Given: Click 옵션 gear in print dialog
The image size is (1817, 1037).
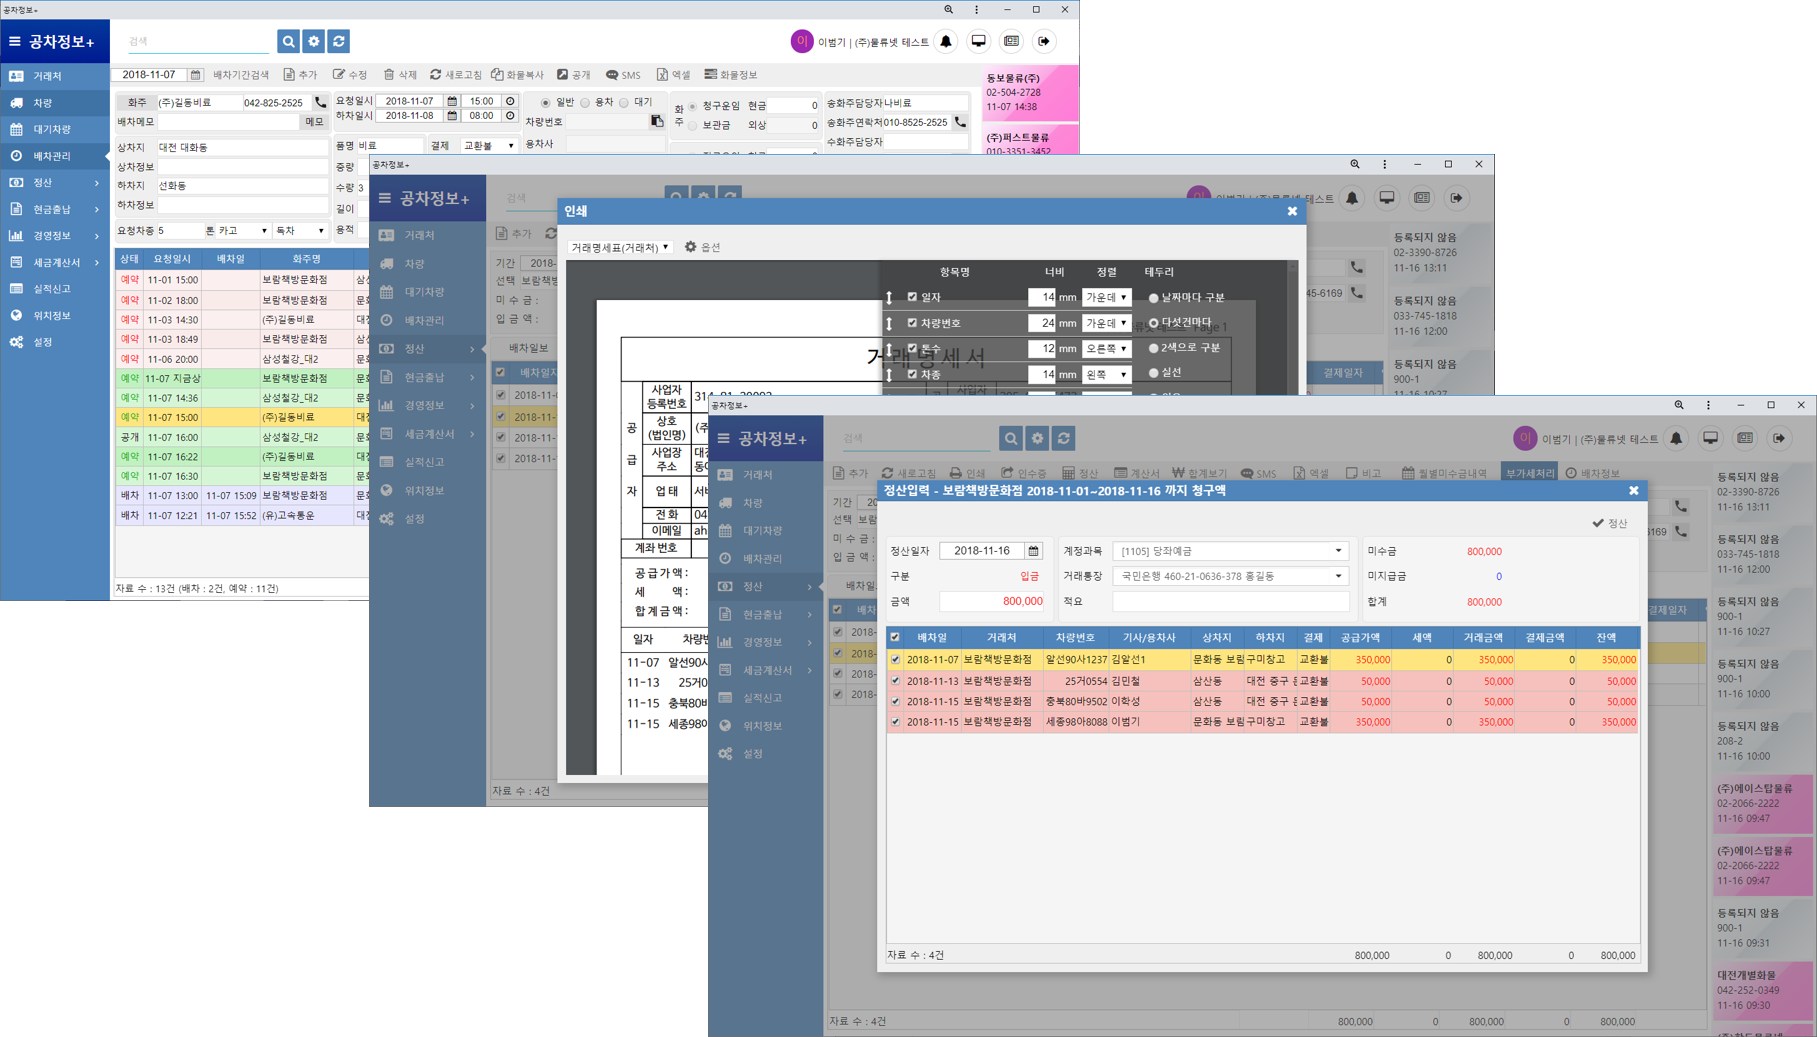Looking at the screenshot, I should (702, 247).
